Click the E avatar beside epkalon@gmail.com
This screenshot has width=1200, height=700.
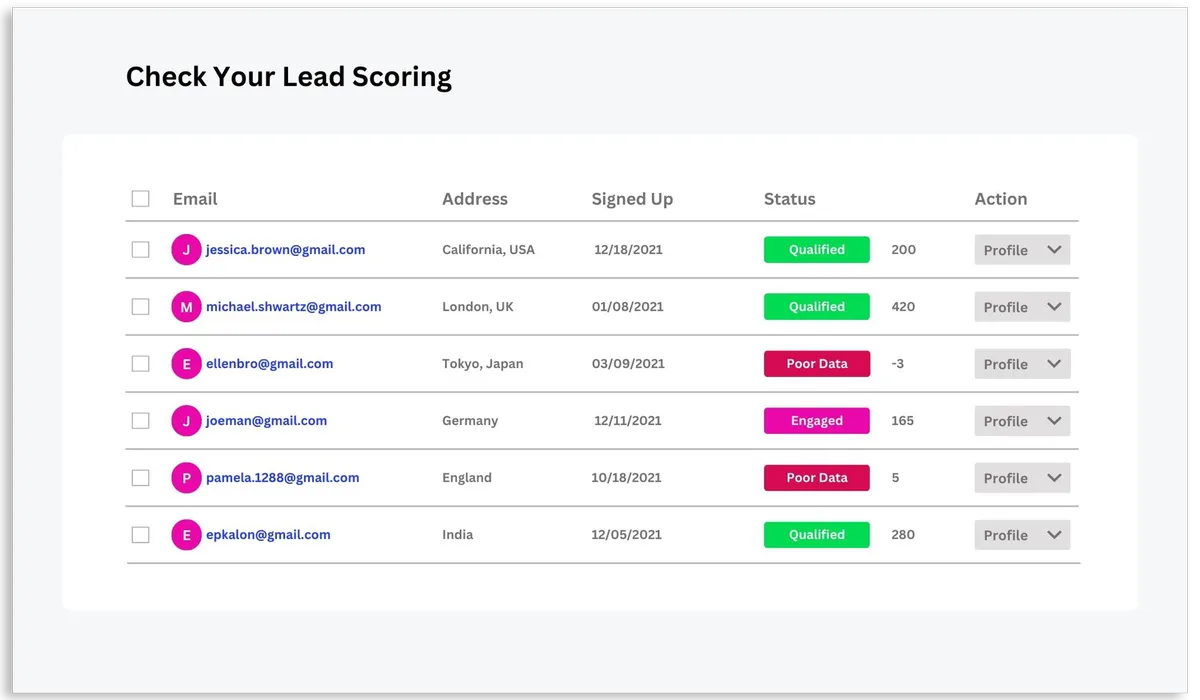pos(186,535)
